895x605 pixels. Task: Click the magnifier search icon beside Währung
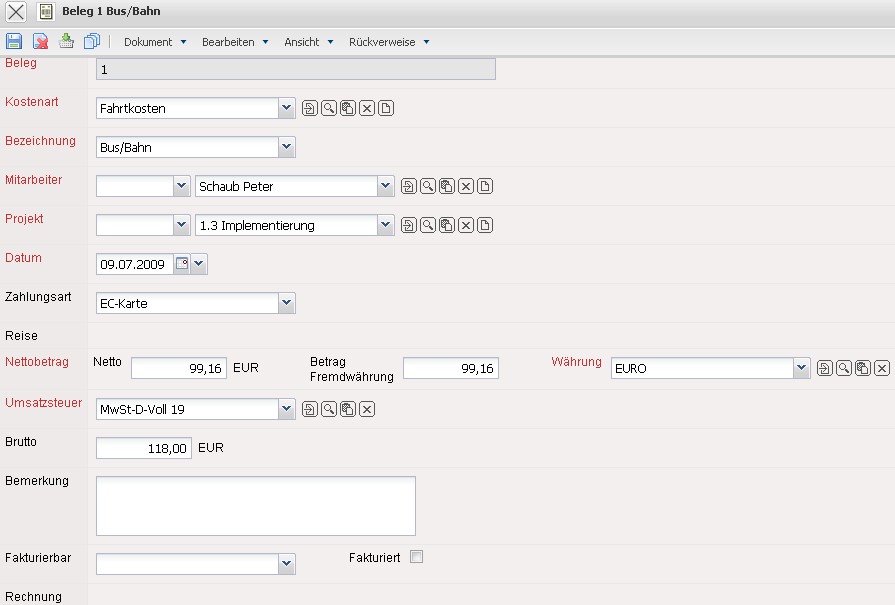(844, 368)
